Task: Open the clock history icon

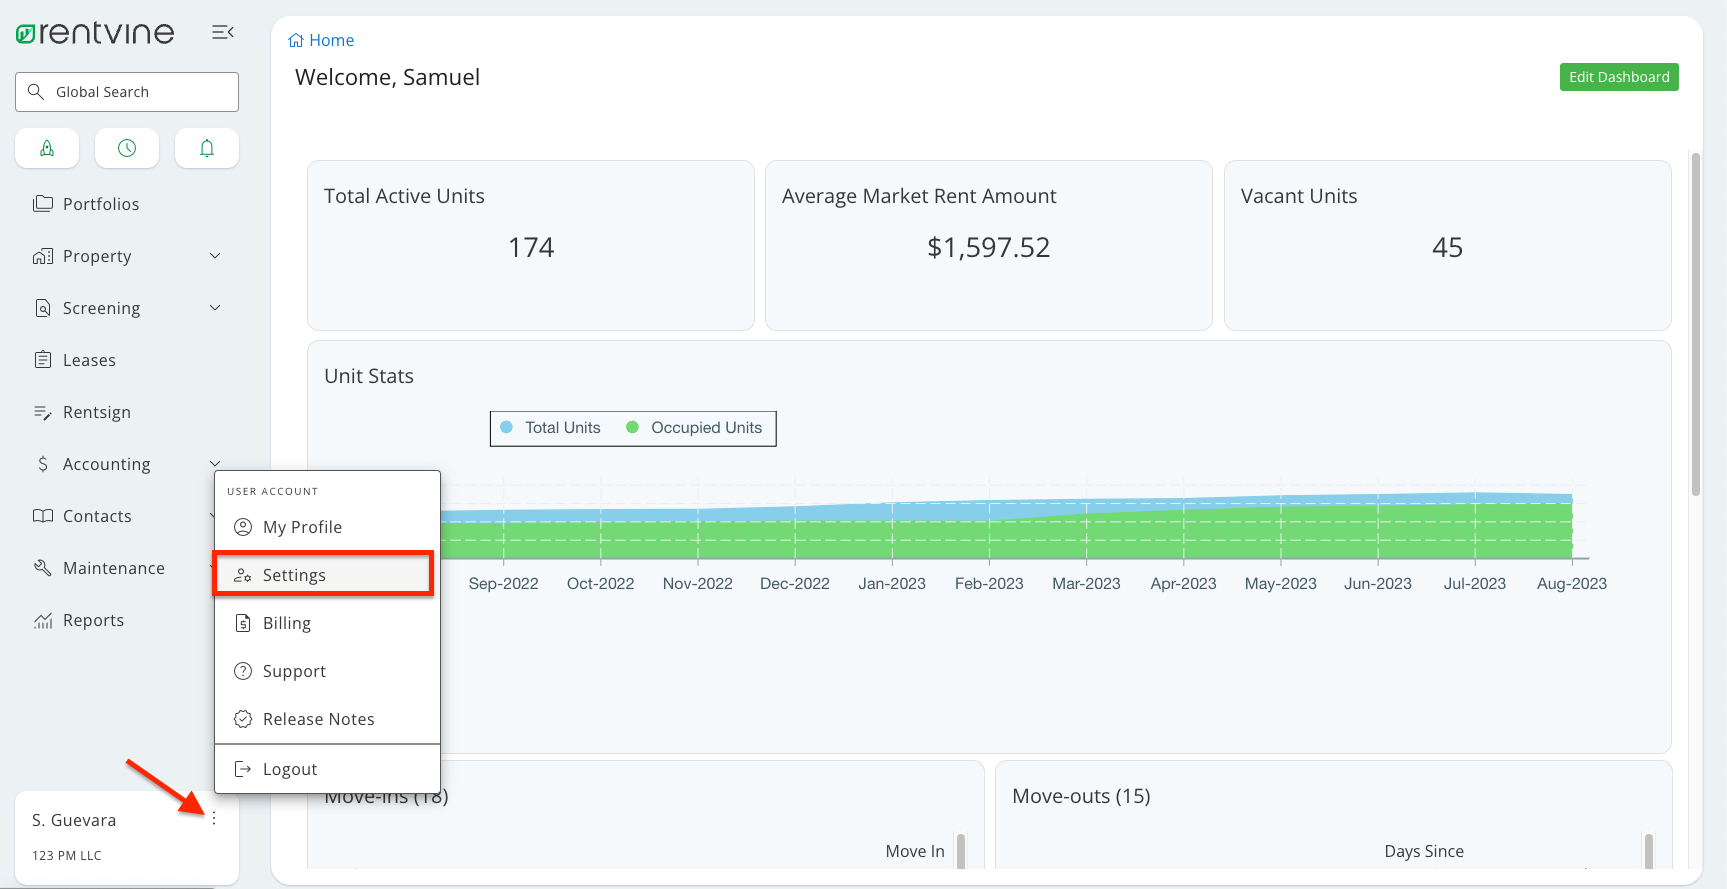Action: 127,148
